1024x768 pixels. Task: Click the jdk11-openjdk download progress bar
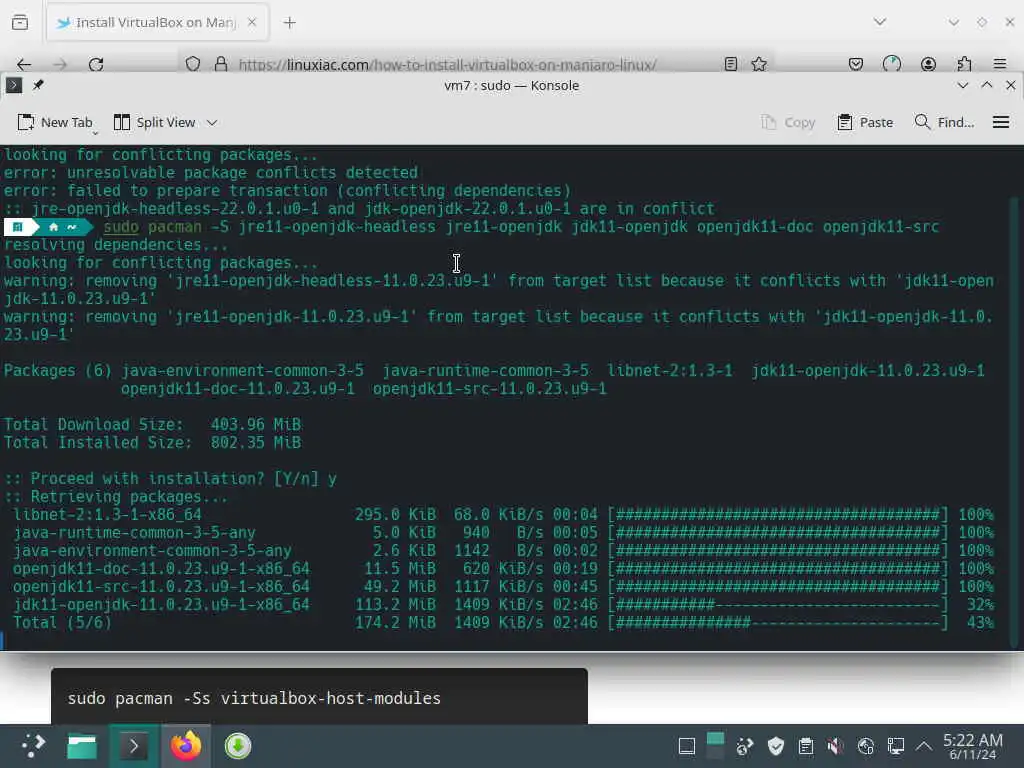(x=777, y=605)
